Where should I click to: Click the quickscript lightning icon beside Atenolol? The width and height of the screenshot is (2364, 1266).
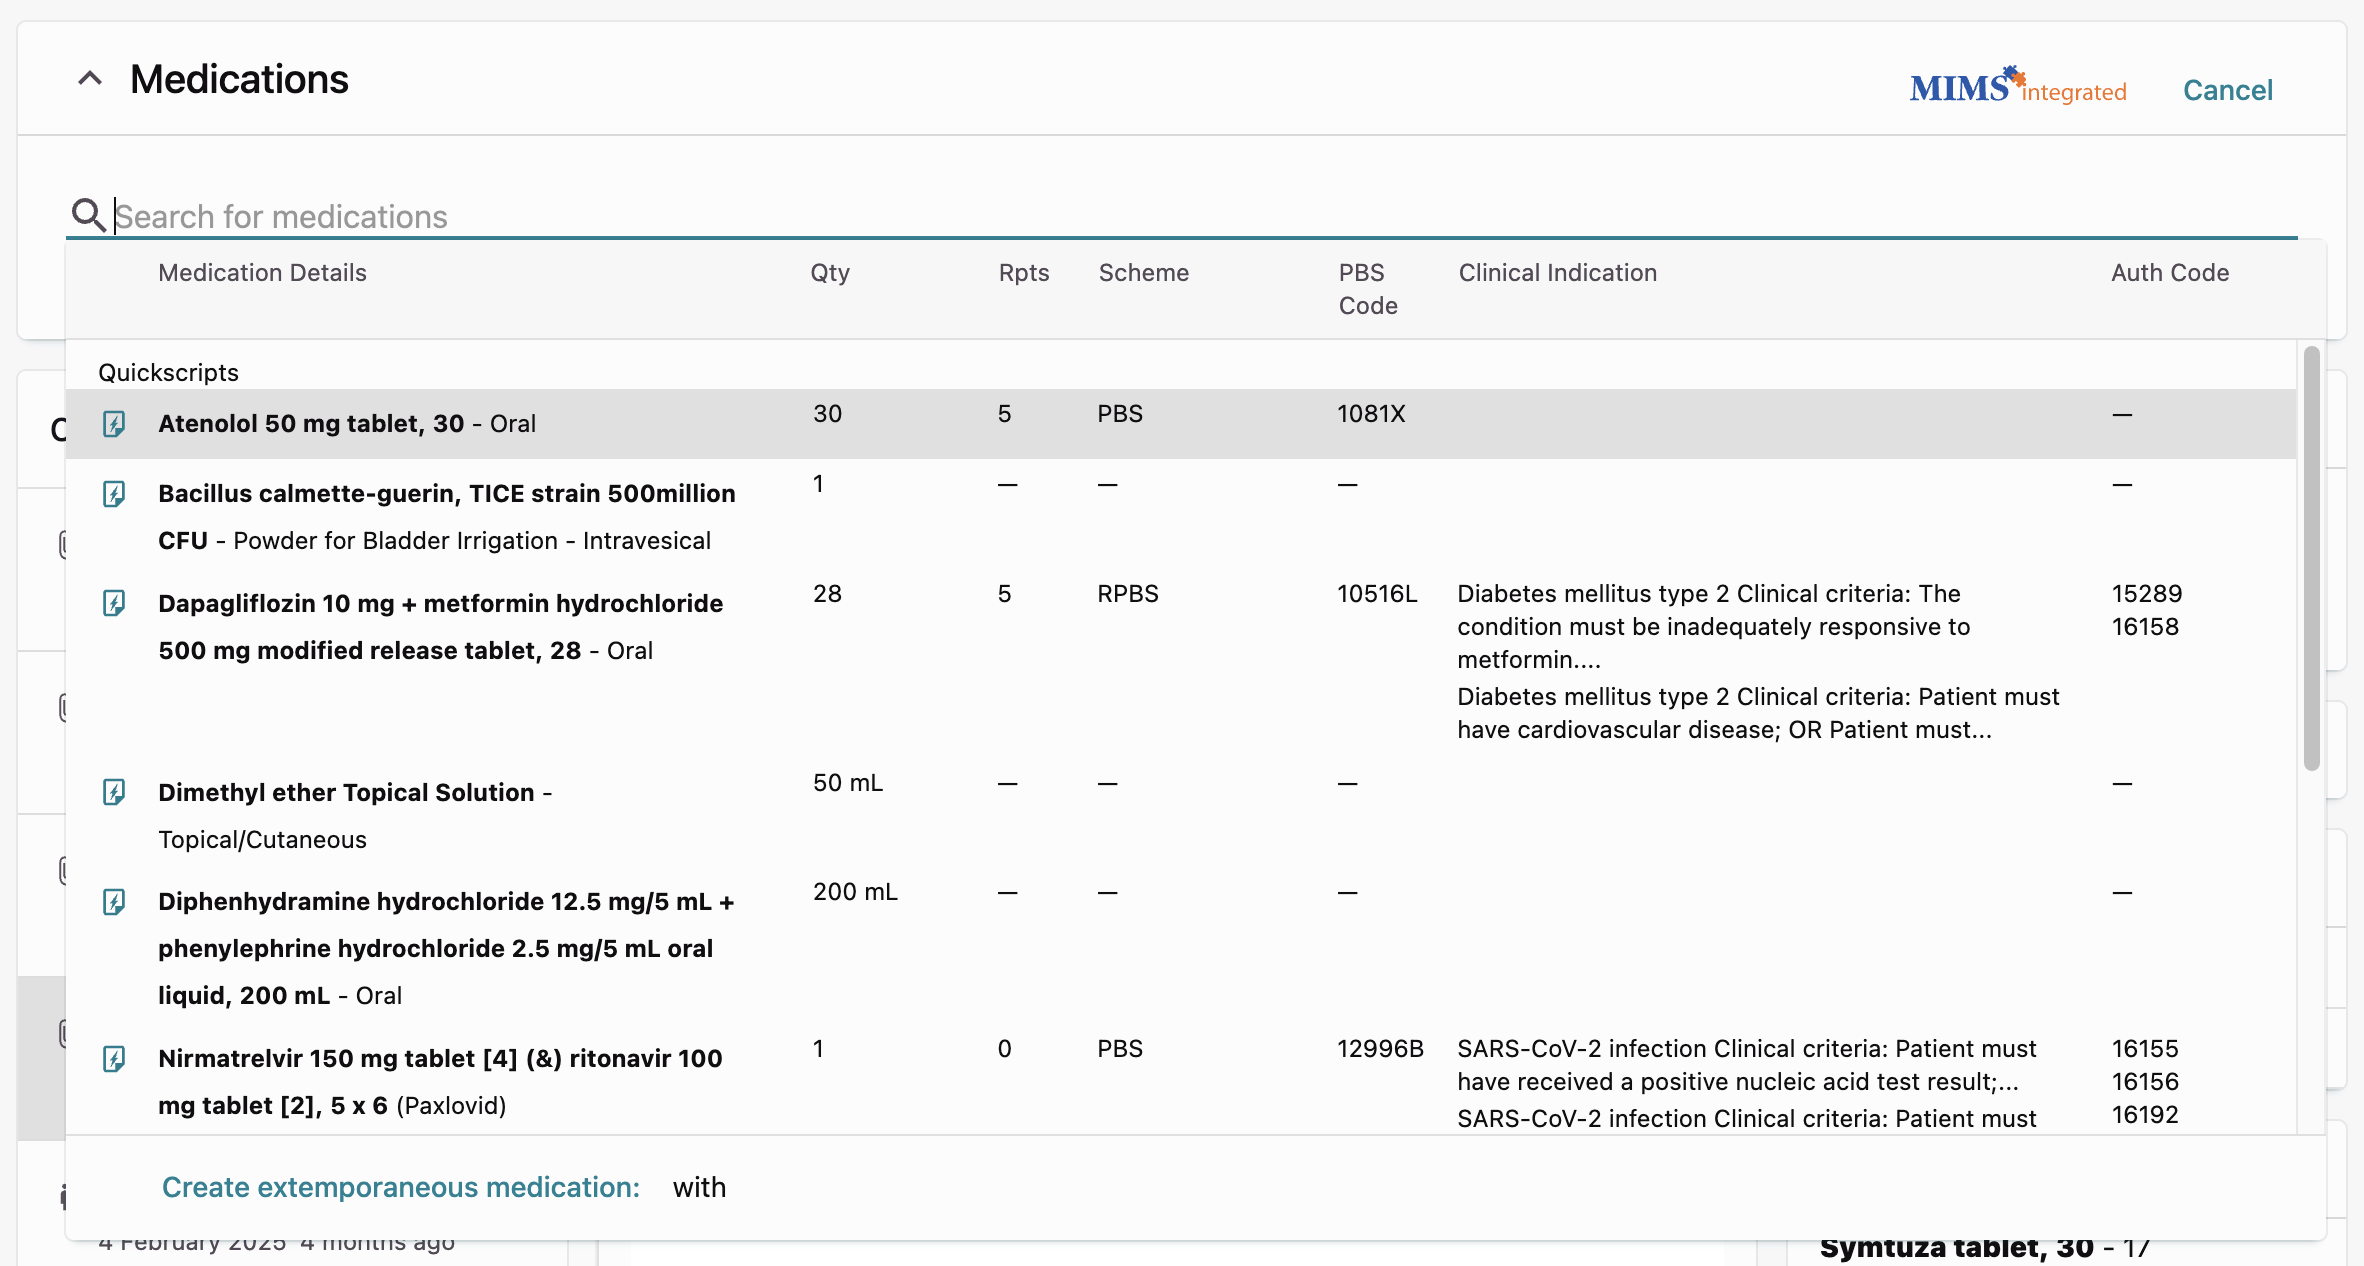(x=114, y=423)
